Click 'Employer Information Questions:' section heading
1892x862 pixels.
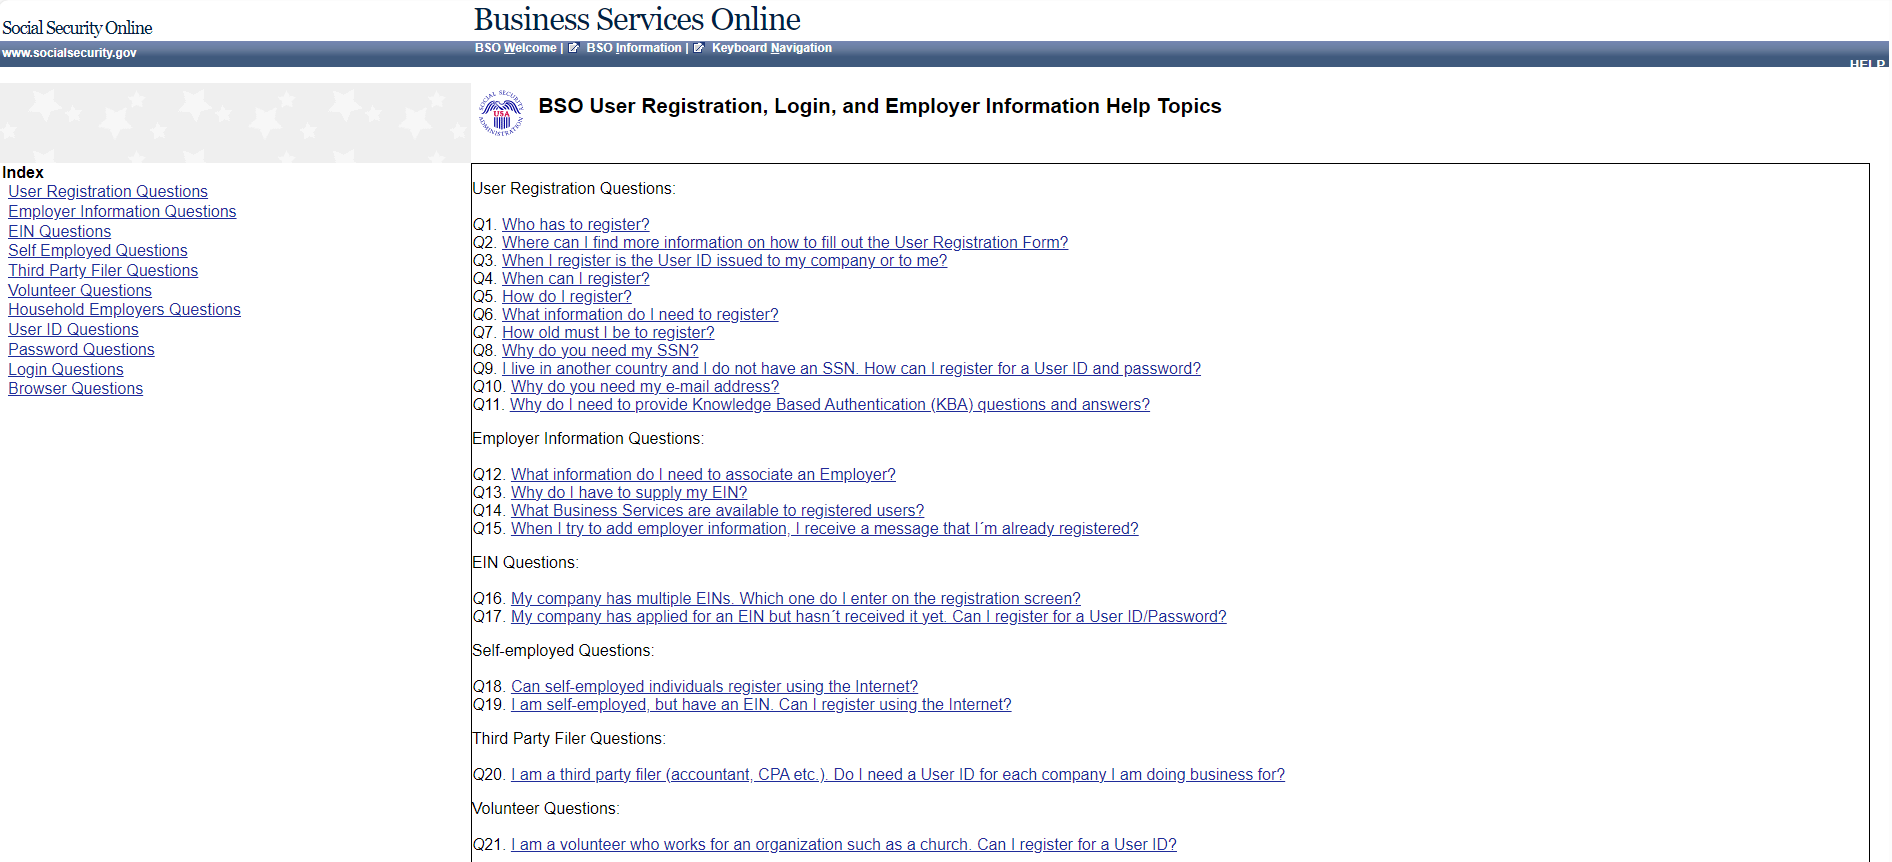(x=588, y=439)
